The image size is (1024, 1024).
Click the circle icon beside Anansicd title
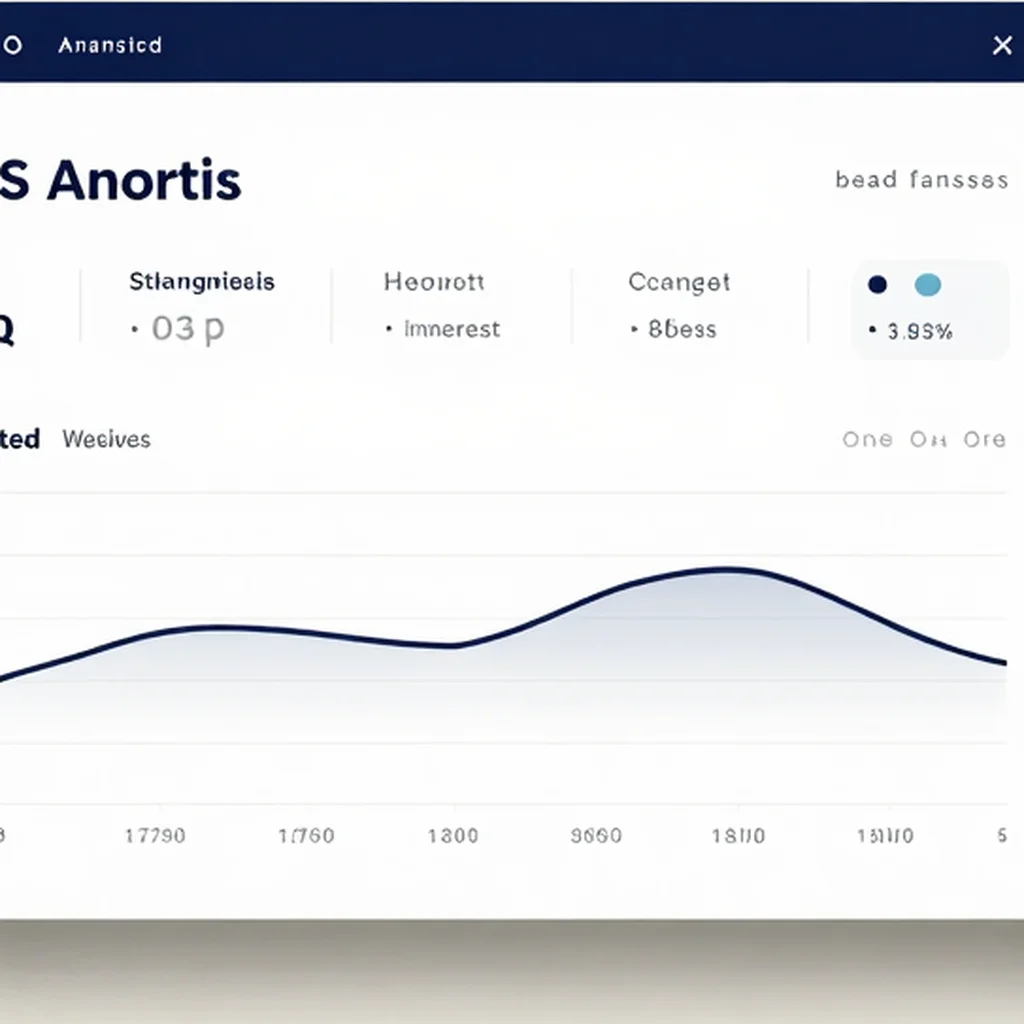click(x=12, y=45)
